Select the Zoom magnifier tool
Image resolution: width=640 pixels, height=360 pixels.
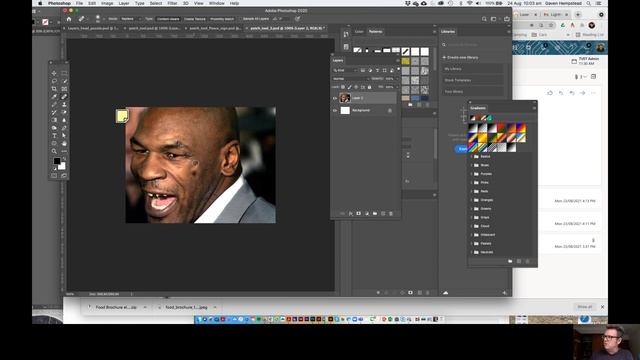point(54,151)
